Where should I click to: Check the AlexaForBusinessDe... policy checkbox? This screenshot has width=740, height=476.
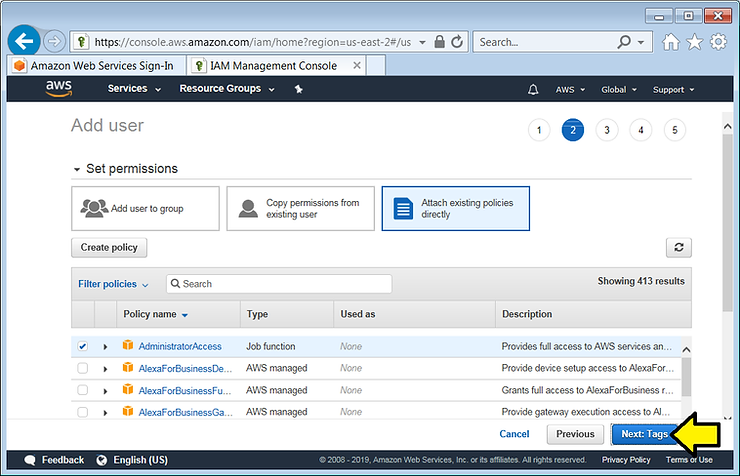83,369
